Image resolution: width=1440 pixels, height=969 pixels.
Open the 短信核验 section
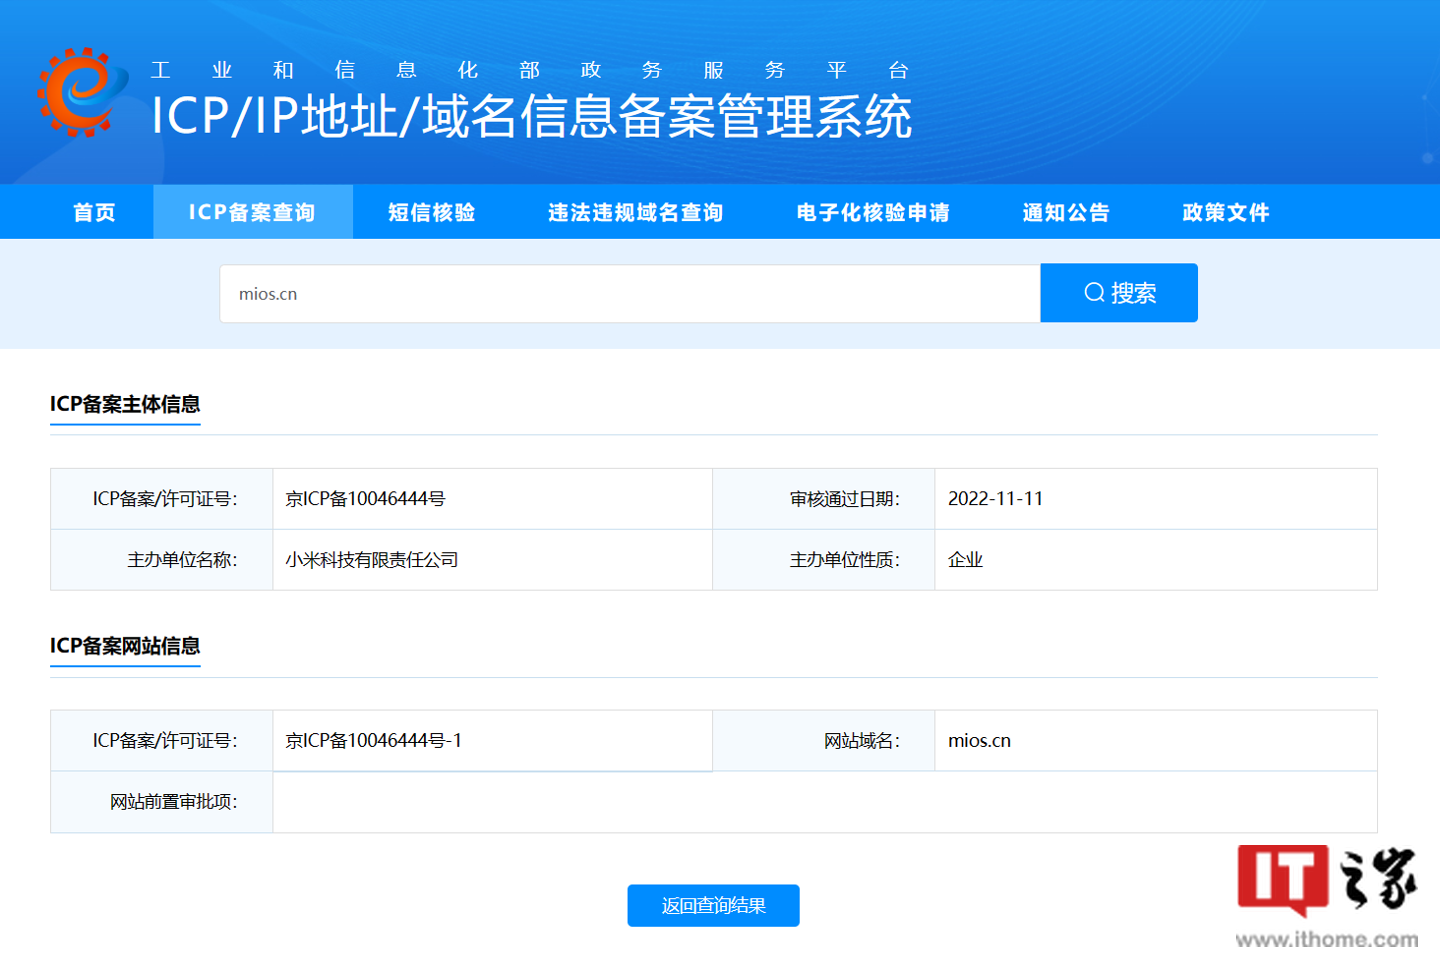[x=430, y=211]
